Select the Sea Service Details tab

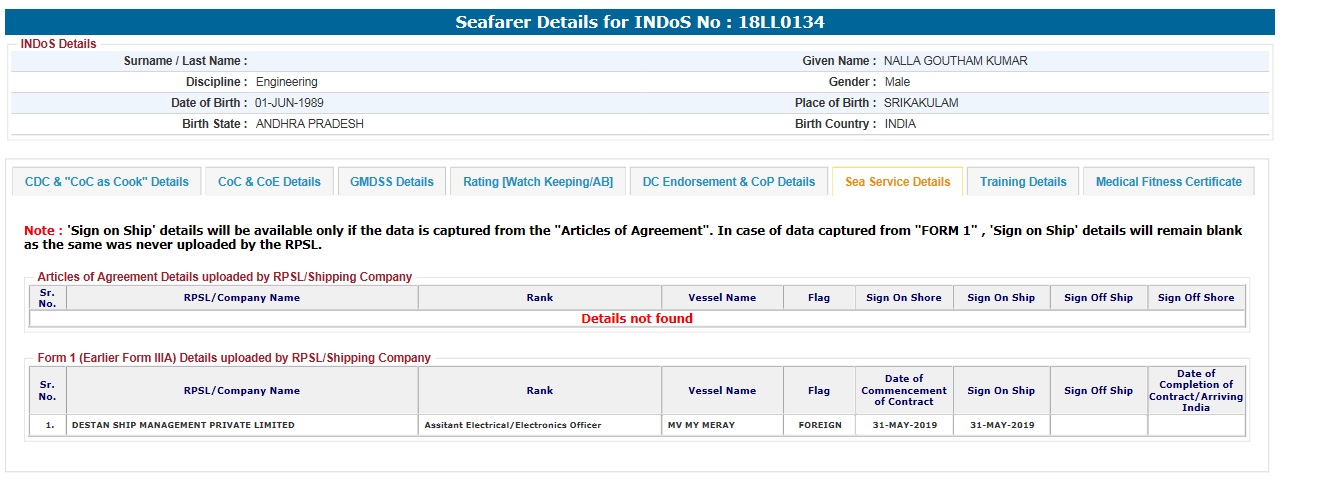pos(897,182)
